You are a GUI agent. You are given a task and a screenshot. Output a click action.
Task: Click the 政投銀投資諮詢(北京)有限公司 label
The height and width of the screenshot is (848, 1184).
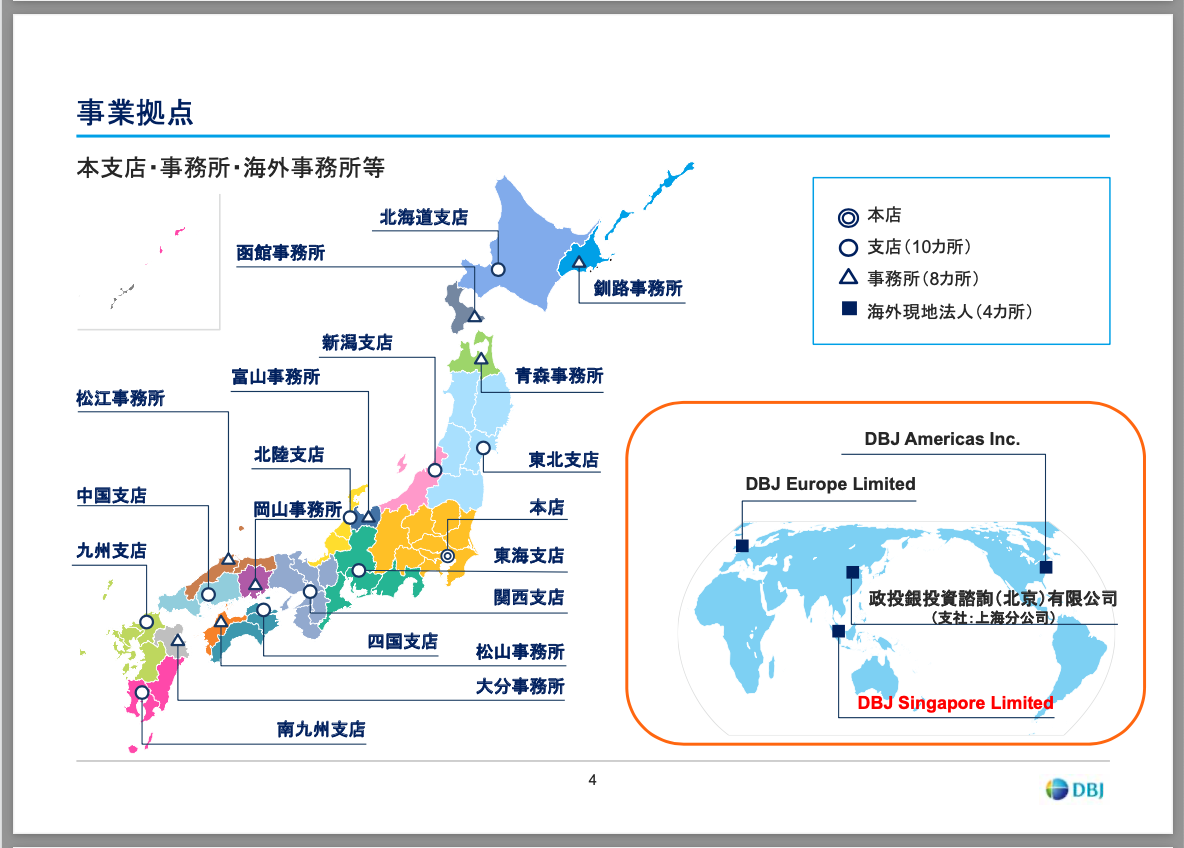pos(993,599)
